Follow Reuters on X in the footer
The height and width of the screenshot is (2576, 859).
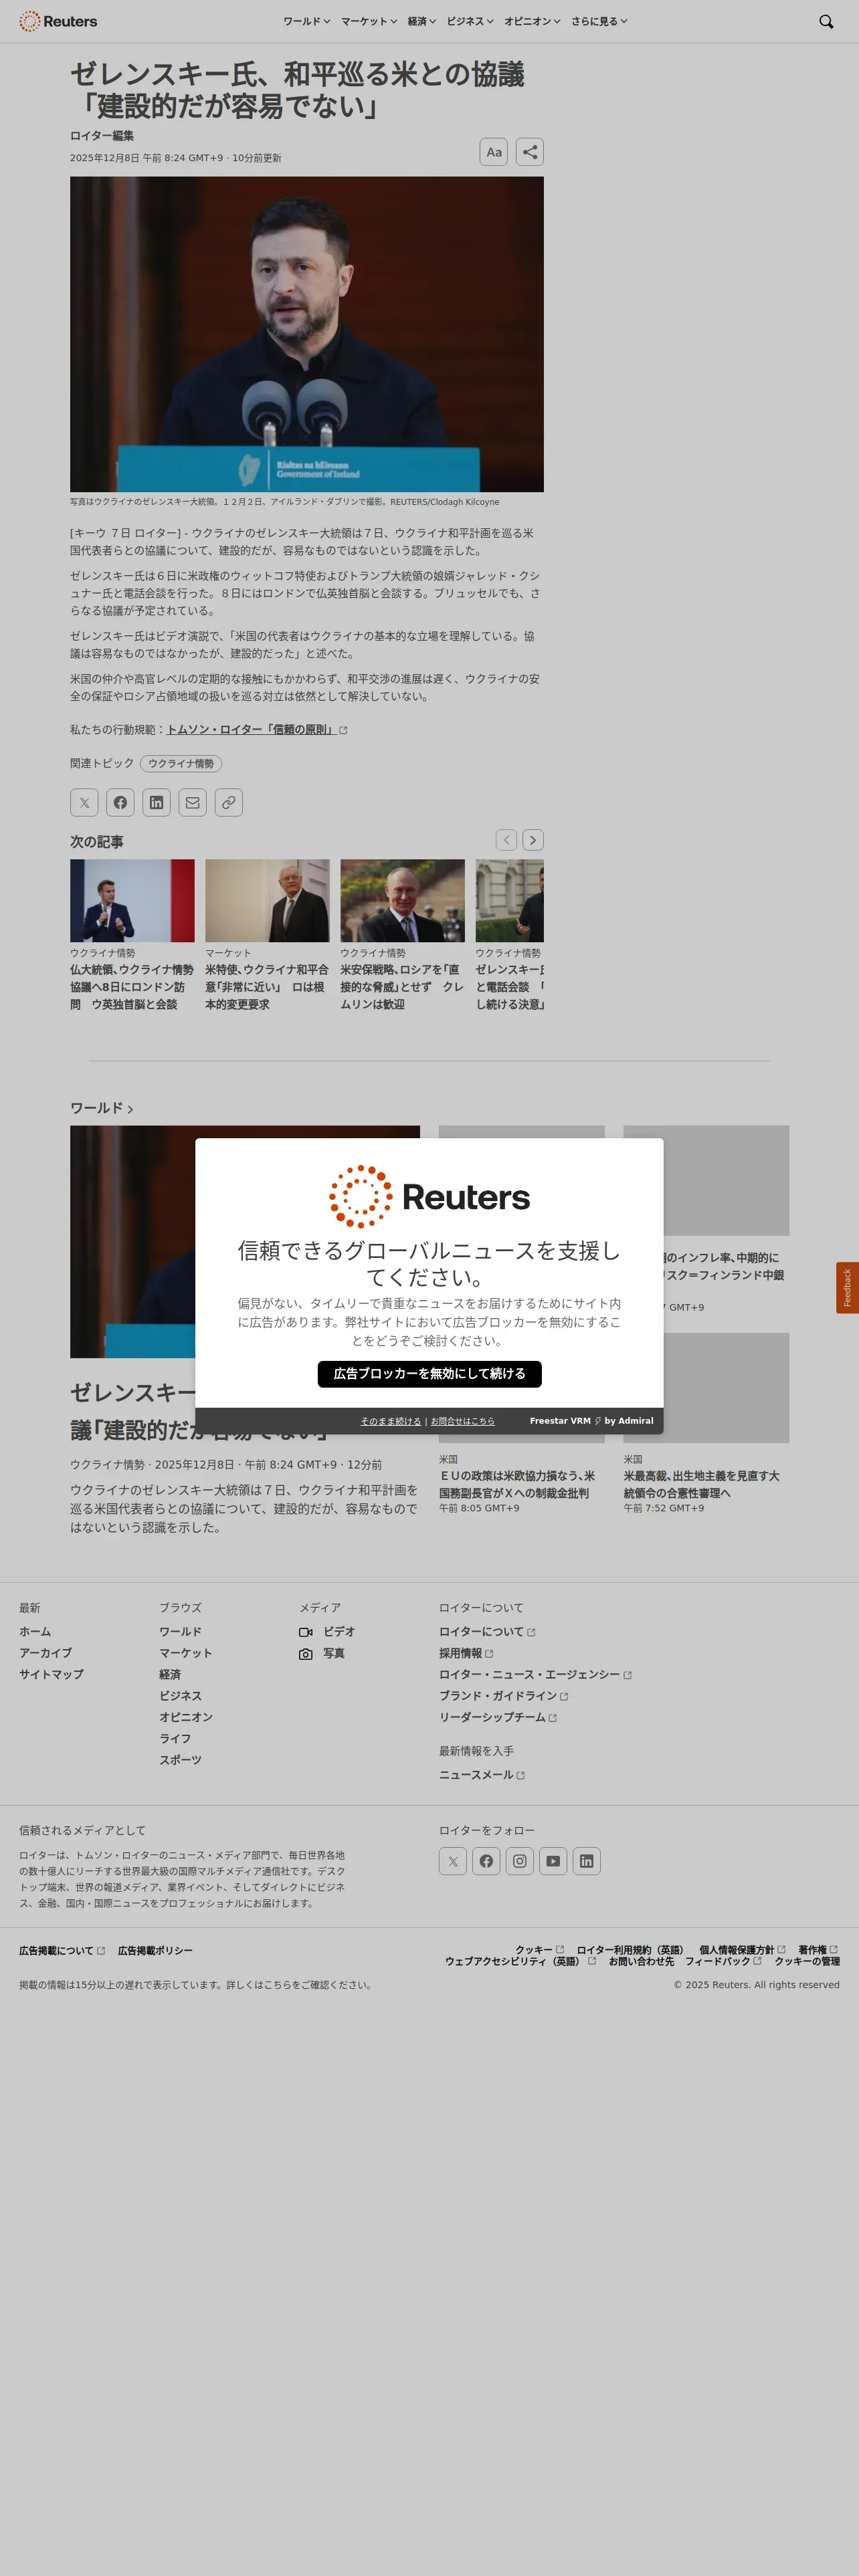pyautogui.click(x=453, y=1861)
